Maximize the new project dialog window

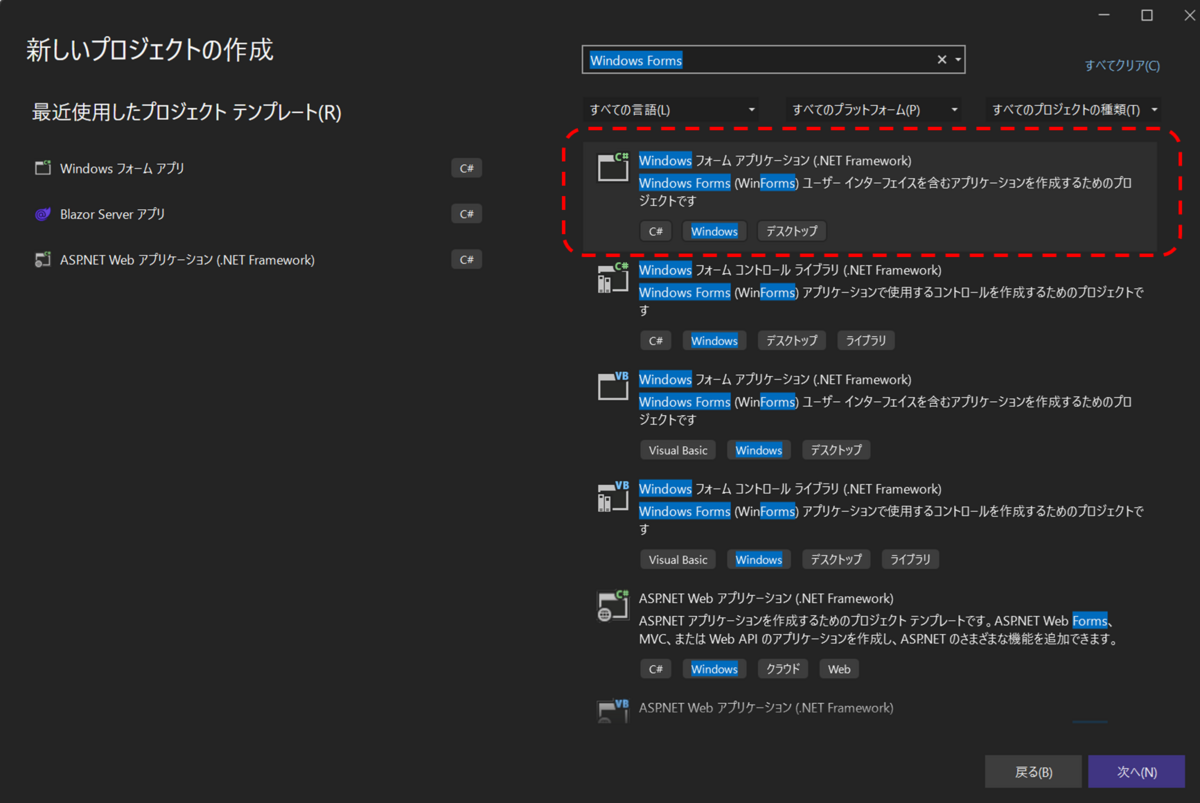1147,15
